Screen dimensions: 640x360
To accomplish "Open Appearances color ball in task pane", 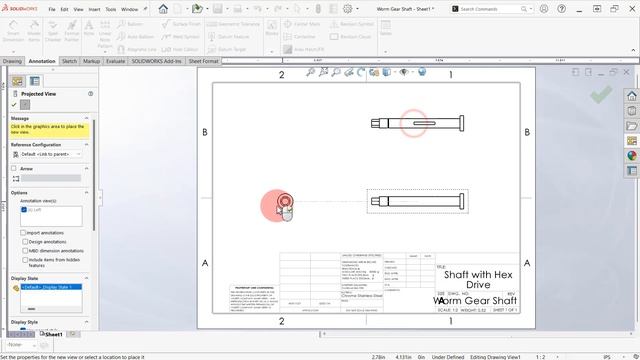I will [x=632, y=156].
